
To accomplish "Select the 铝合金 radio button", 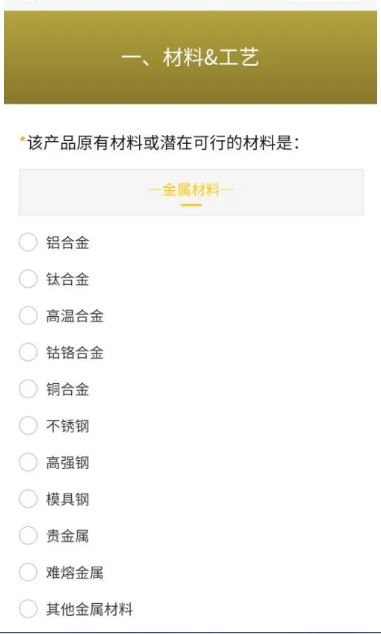I will 28,243.
